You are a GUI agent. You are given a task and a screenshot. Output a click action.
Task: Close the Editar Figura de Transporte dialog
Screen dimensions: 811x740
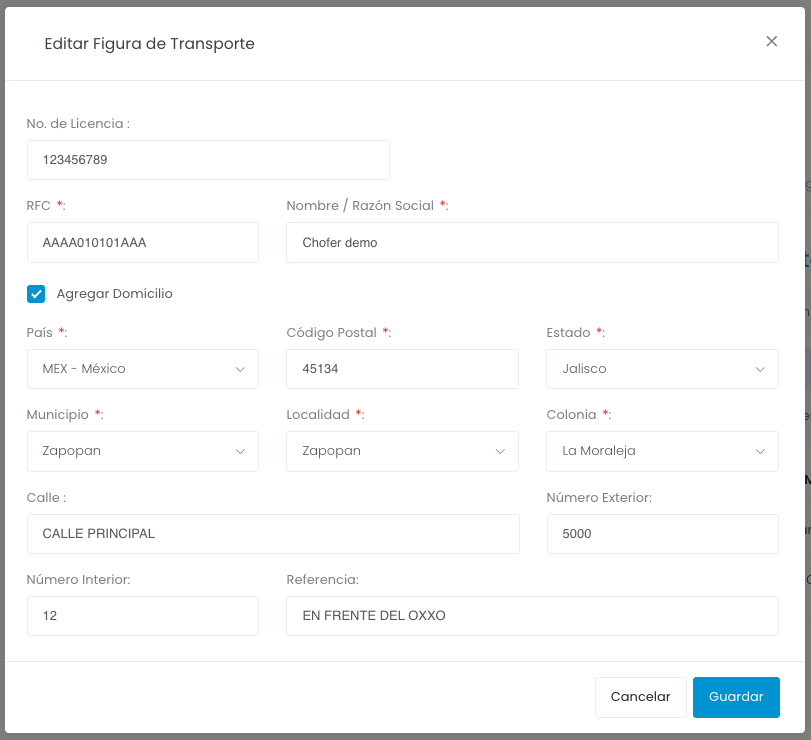click(771, 41)
